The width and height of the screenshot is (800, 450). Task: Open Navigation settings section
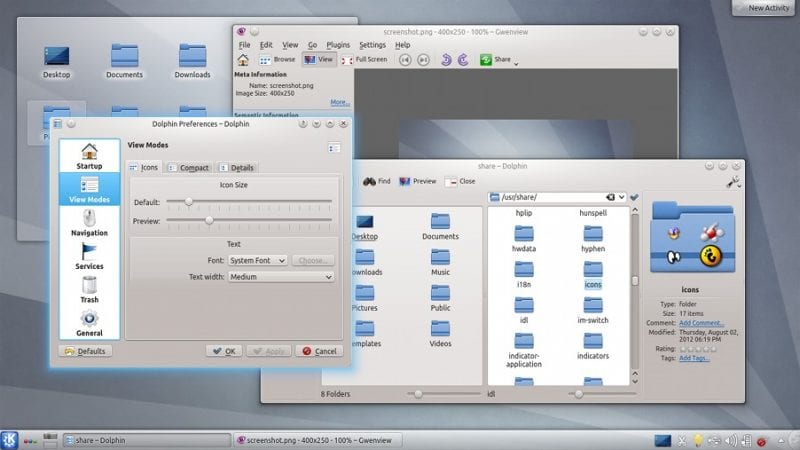point(89,223)
